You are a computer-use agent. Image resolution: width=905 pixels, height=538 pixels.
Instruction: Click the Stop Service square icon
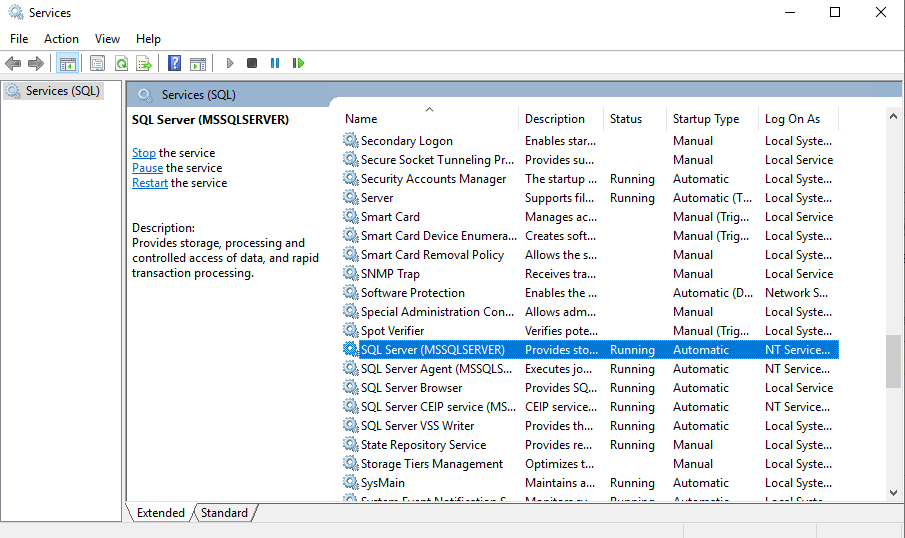coord(252,63)
